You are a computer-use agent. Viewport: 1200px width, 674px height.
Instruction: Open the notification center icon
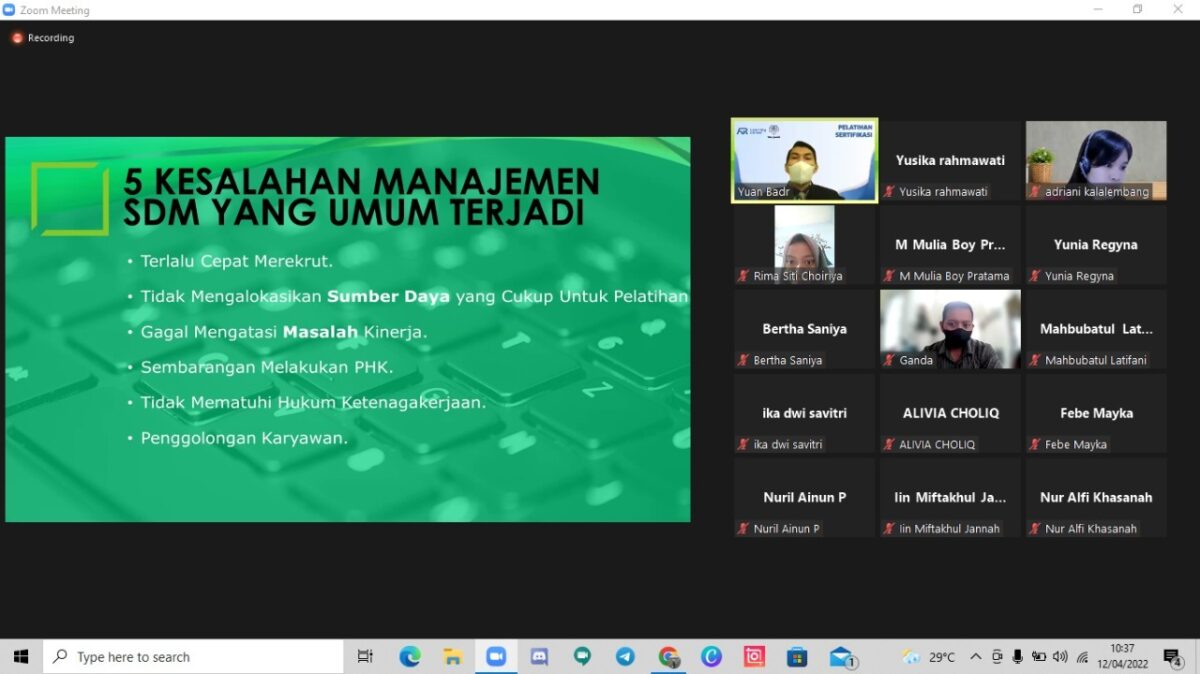point(1173,657)
